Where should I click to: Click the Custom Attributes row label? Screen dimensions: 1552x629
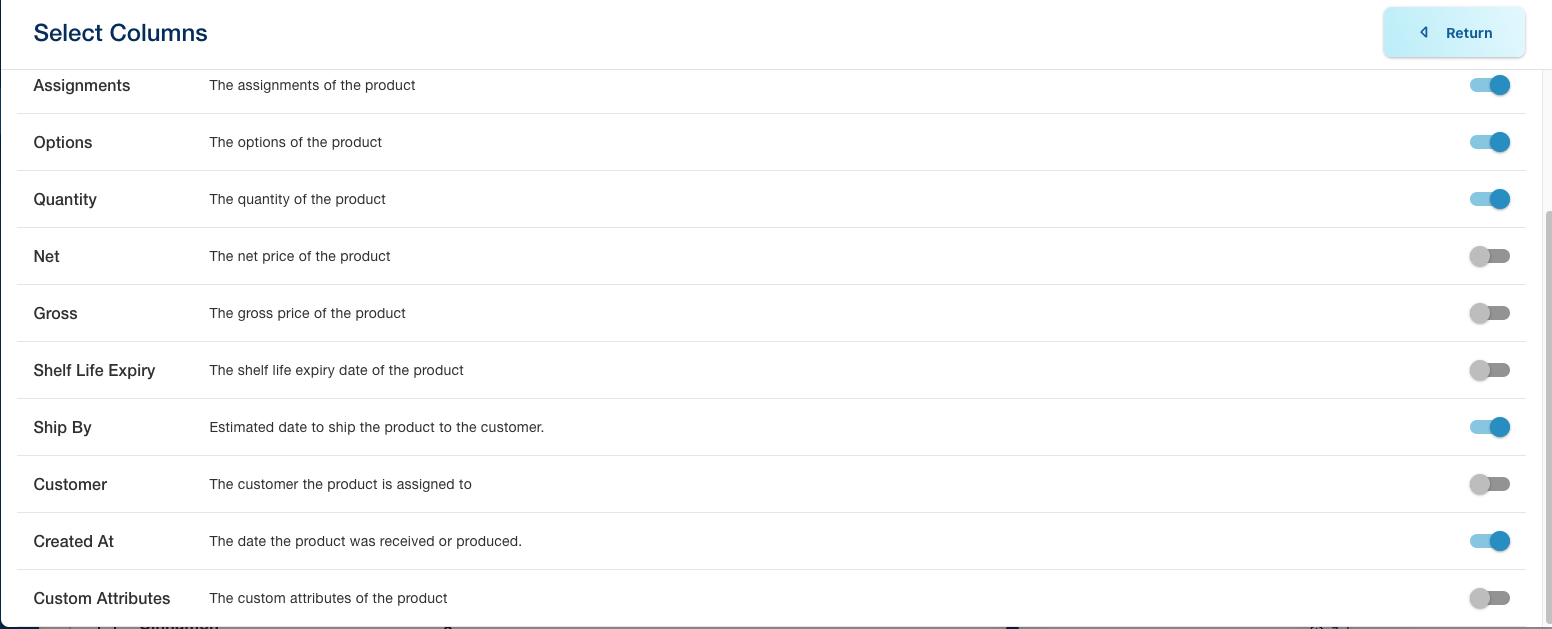point(102,599)
